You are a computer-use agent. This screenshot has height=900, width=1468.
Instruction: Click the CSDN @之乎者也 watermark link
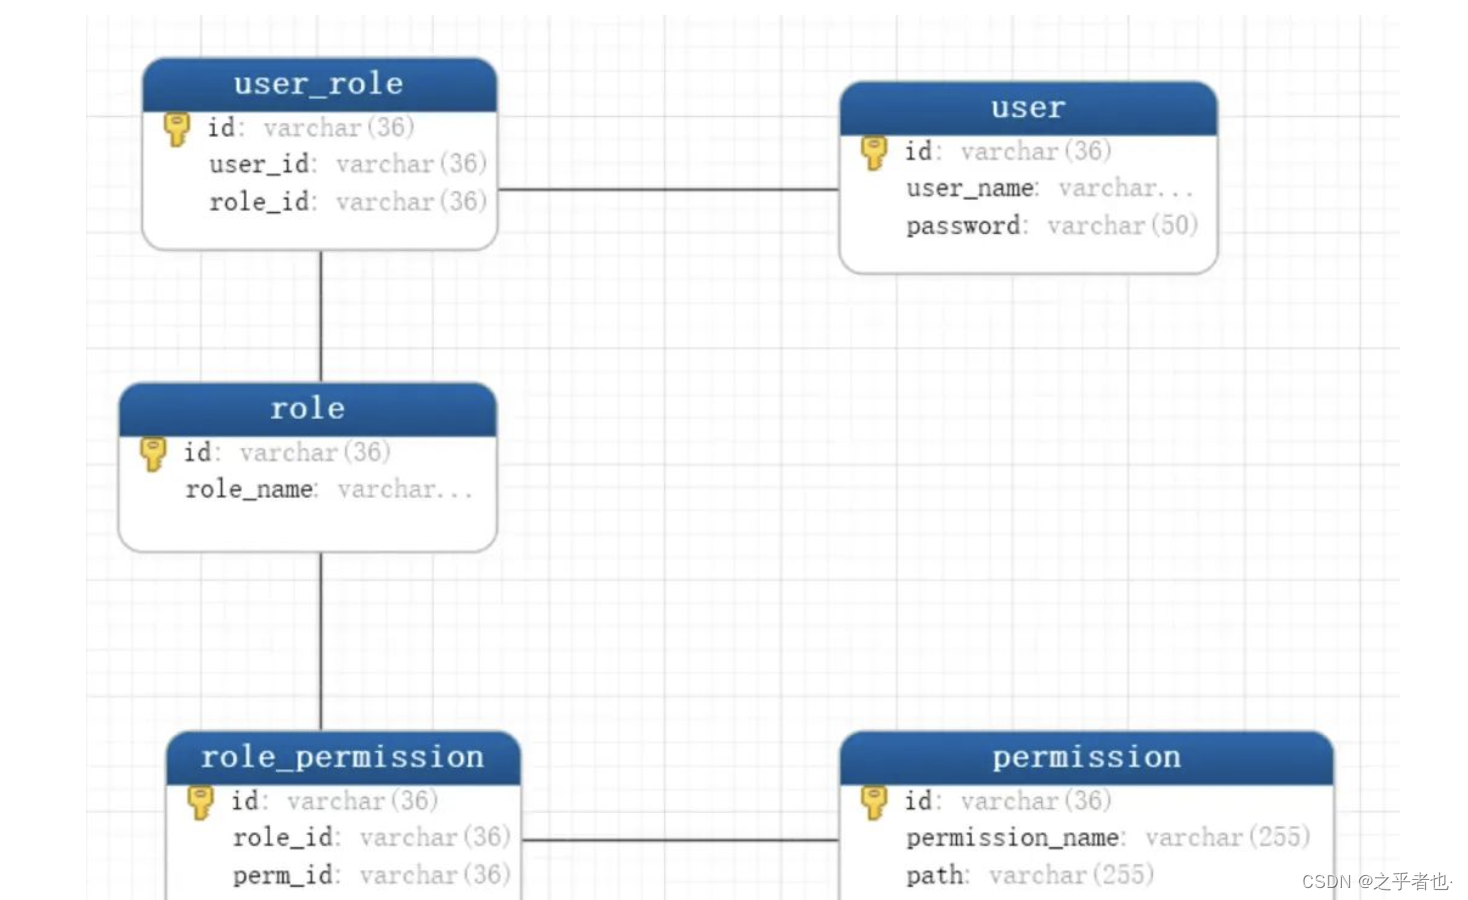click(1375, 882)
